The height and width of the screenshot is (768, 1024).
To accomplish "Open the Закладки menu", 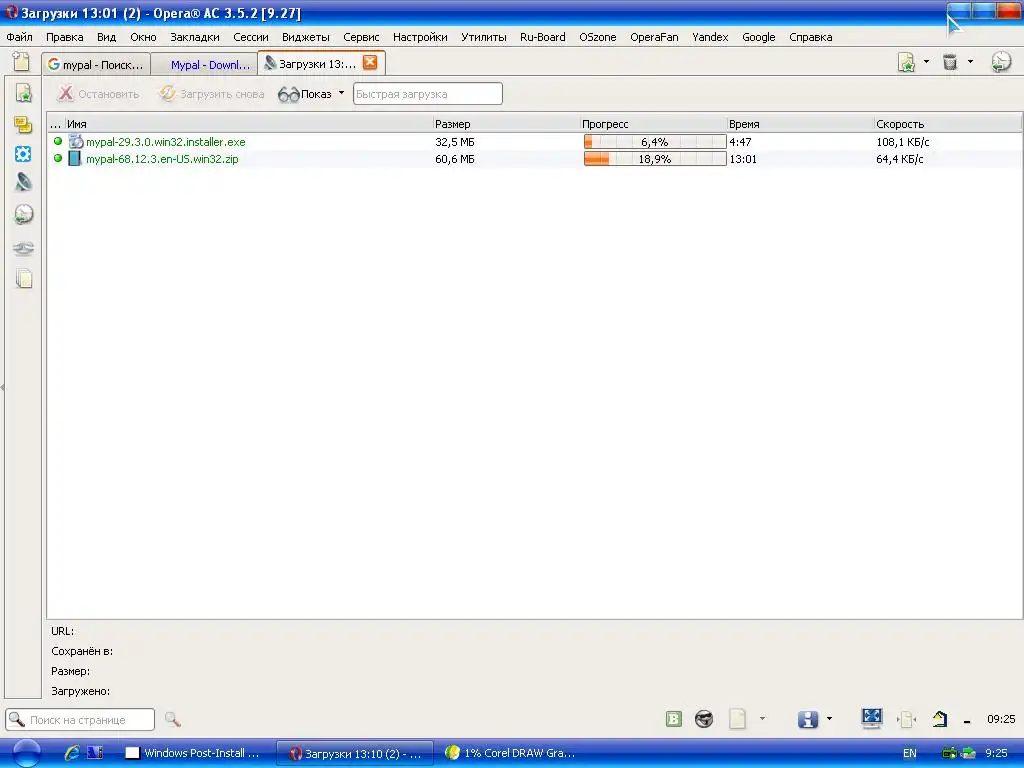I will [195, 37].
